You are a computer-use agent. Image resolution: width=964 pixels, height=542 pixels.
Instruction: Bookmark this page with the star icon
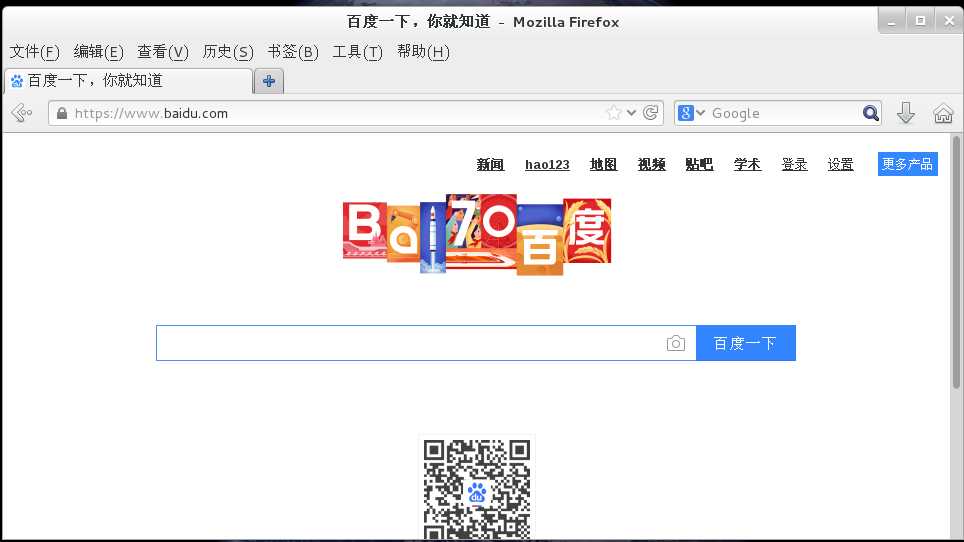click(x=614, y=113)
